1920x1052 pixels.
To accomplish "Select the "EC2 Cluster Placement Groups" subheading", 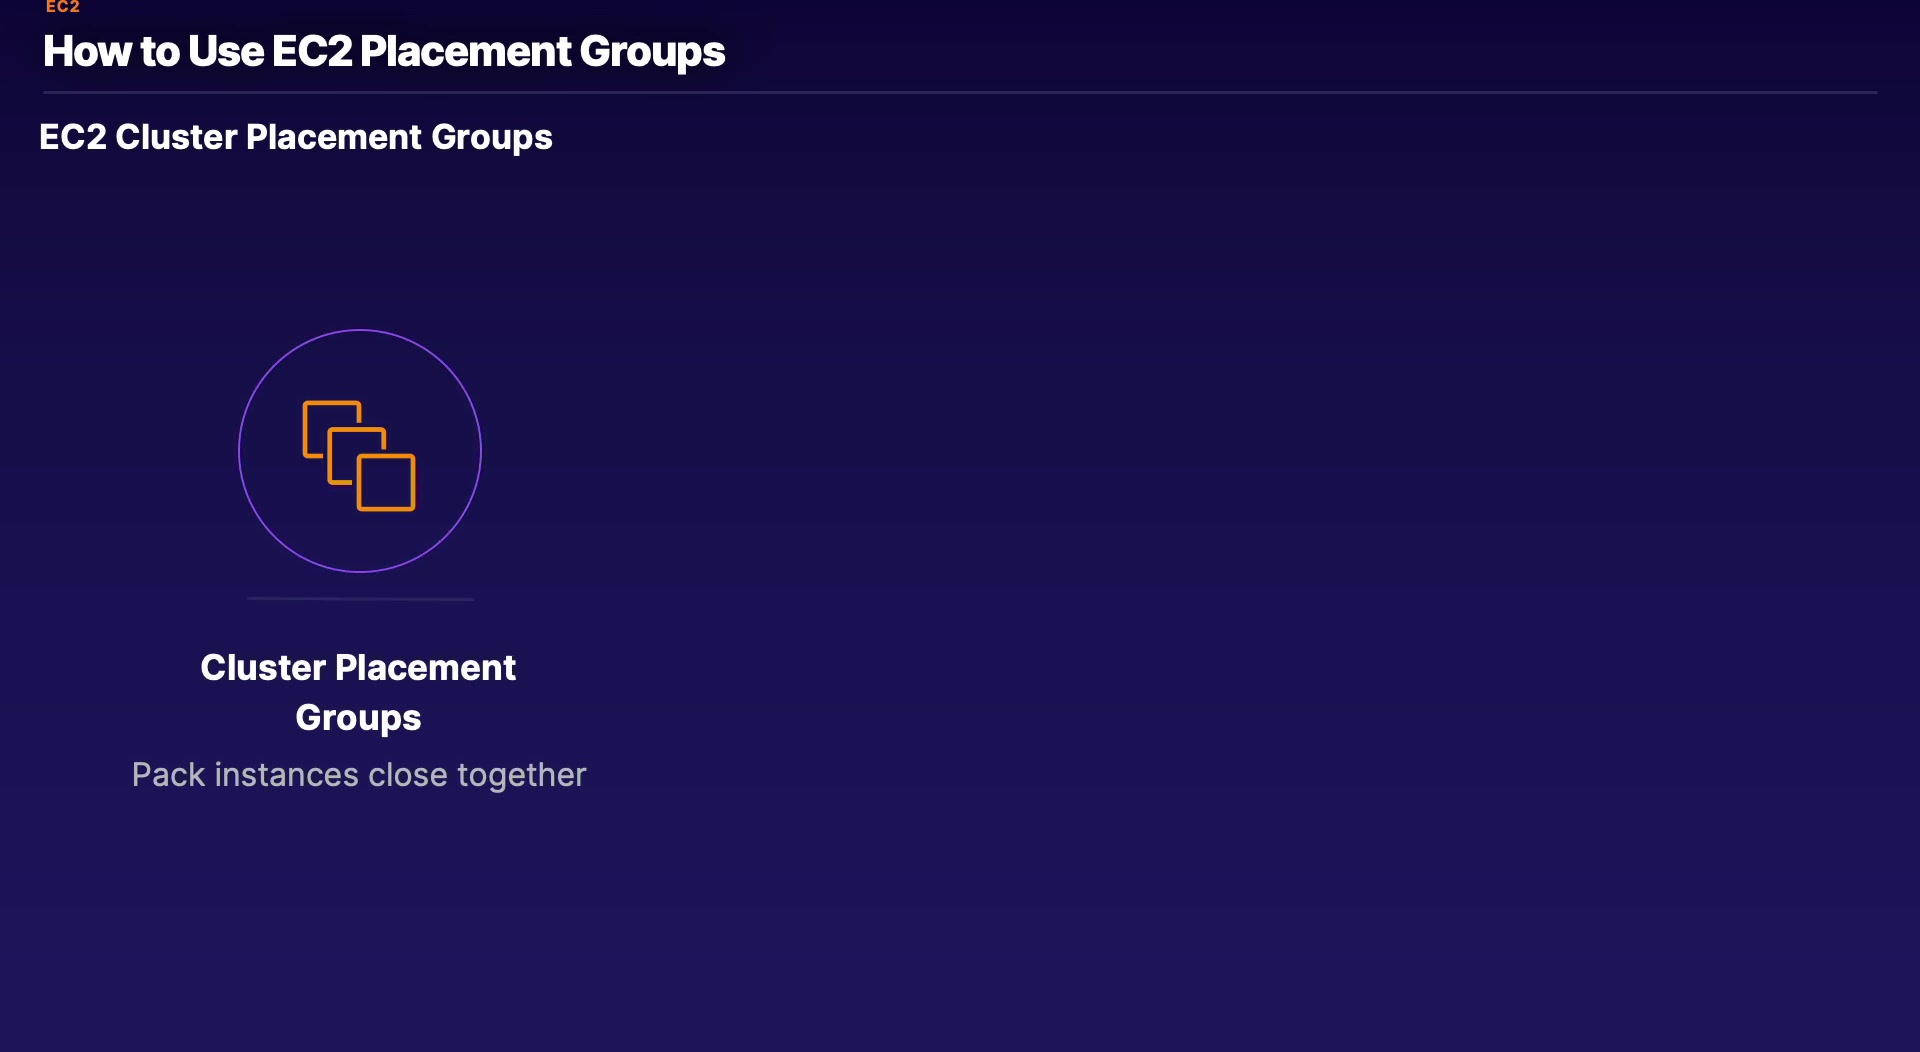I will (295, 137).
